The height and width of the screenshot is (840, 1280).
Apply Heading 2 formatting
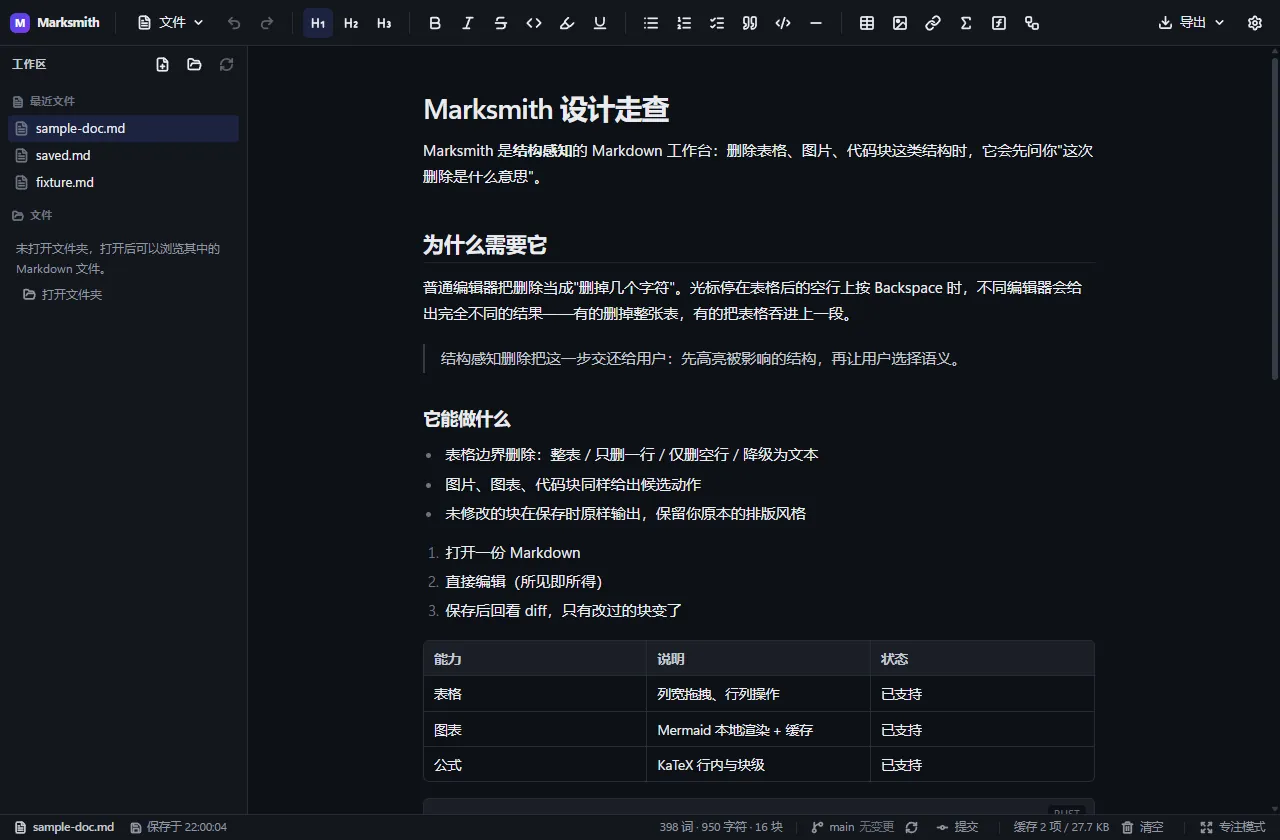pyautogui.click(x=351, y=23)
